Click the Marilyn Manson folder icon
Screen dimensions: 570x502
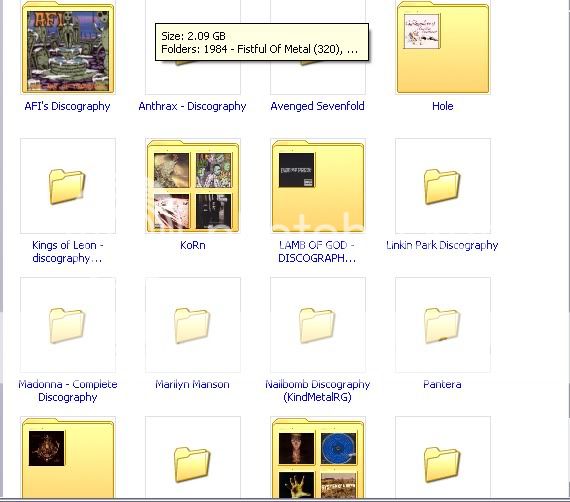click(193, 325)
